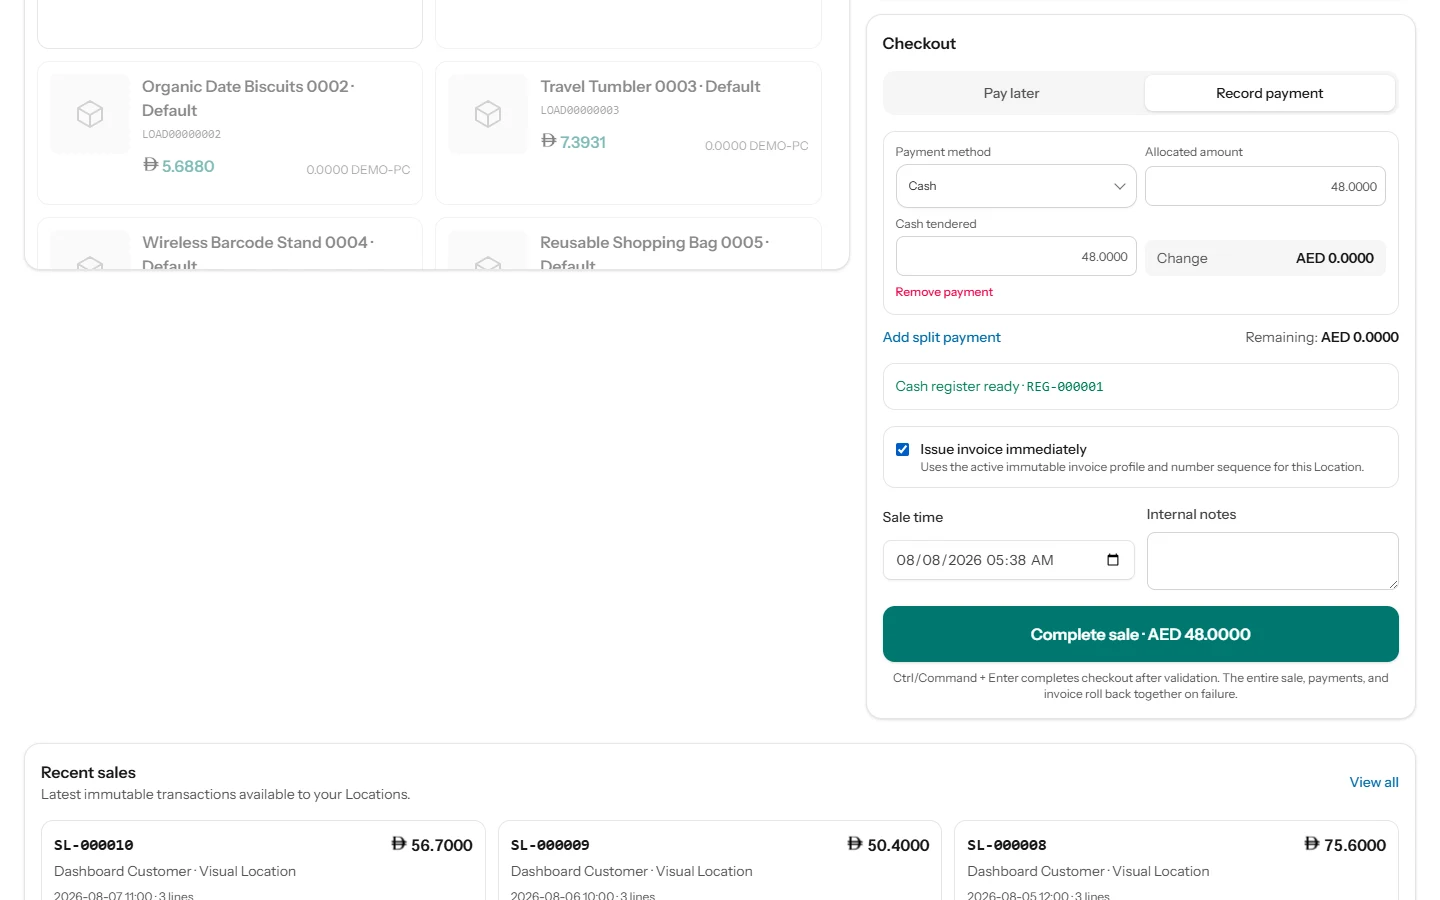Click the Checkout heading
1440x900 pixels.
[x=919, y=44]
